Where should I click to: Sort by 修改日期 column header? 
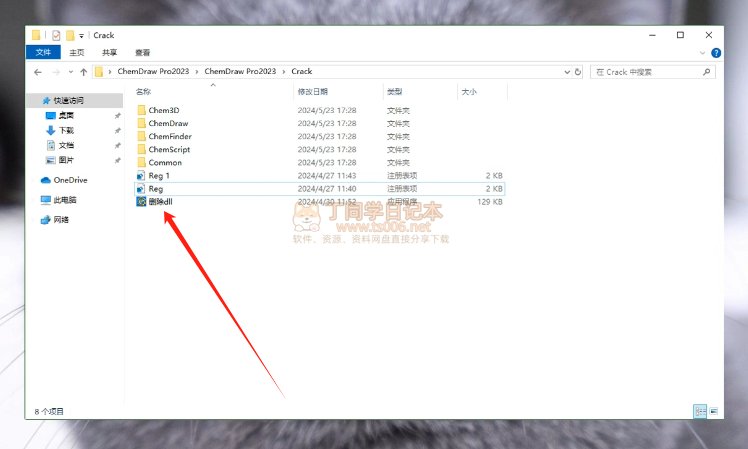pos(312,92)
